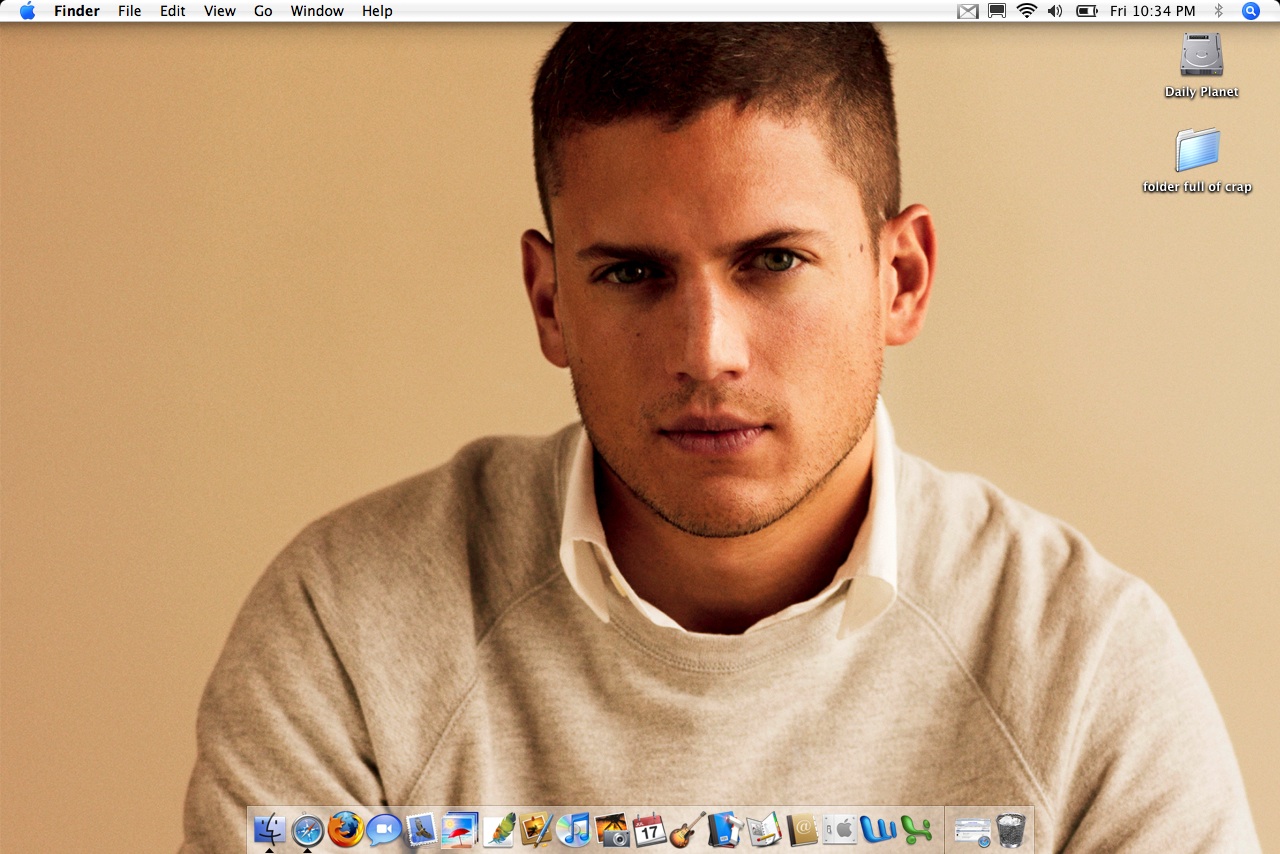This screenshot has height=854, width=1280.
Task: Launch iChat blue speech bubble icon
Action: 384,829
